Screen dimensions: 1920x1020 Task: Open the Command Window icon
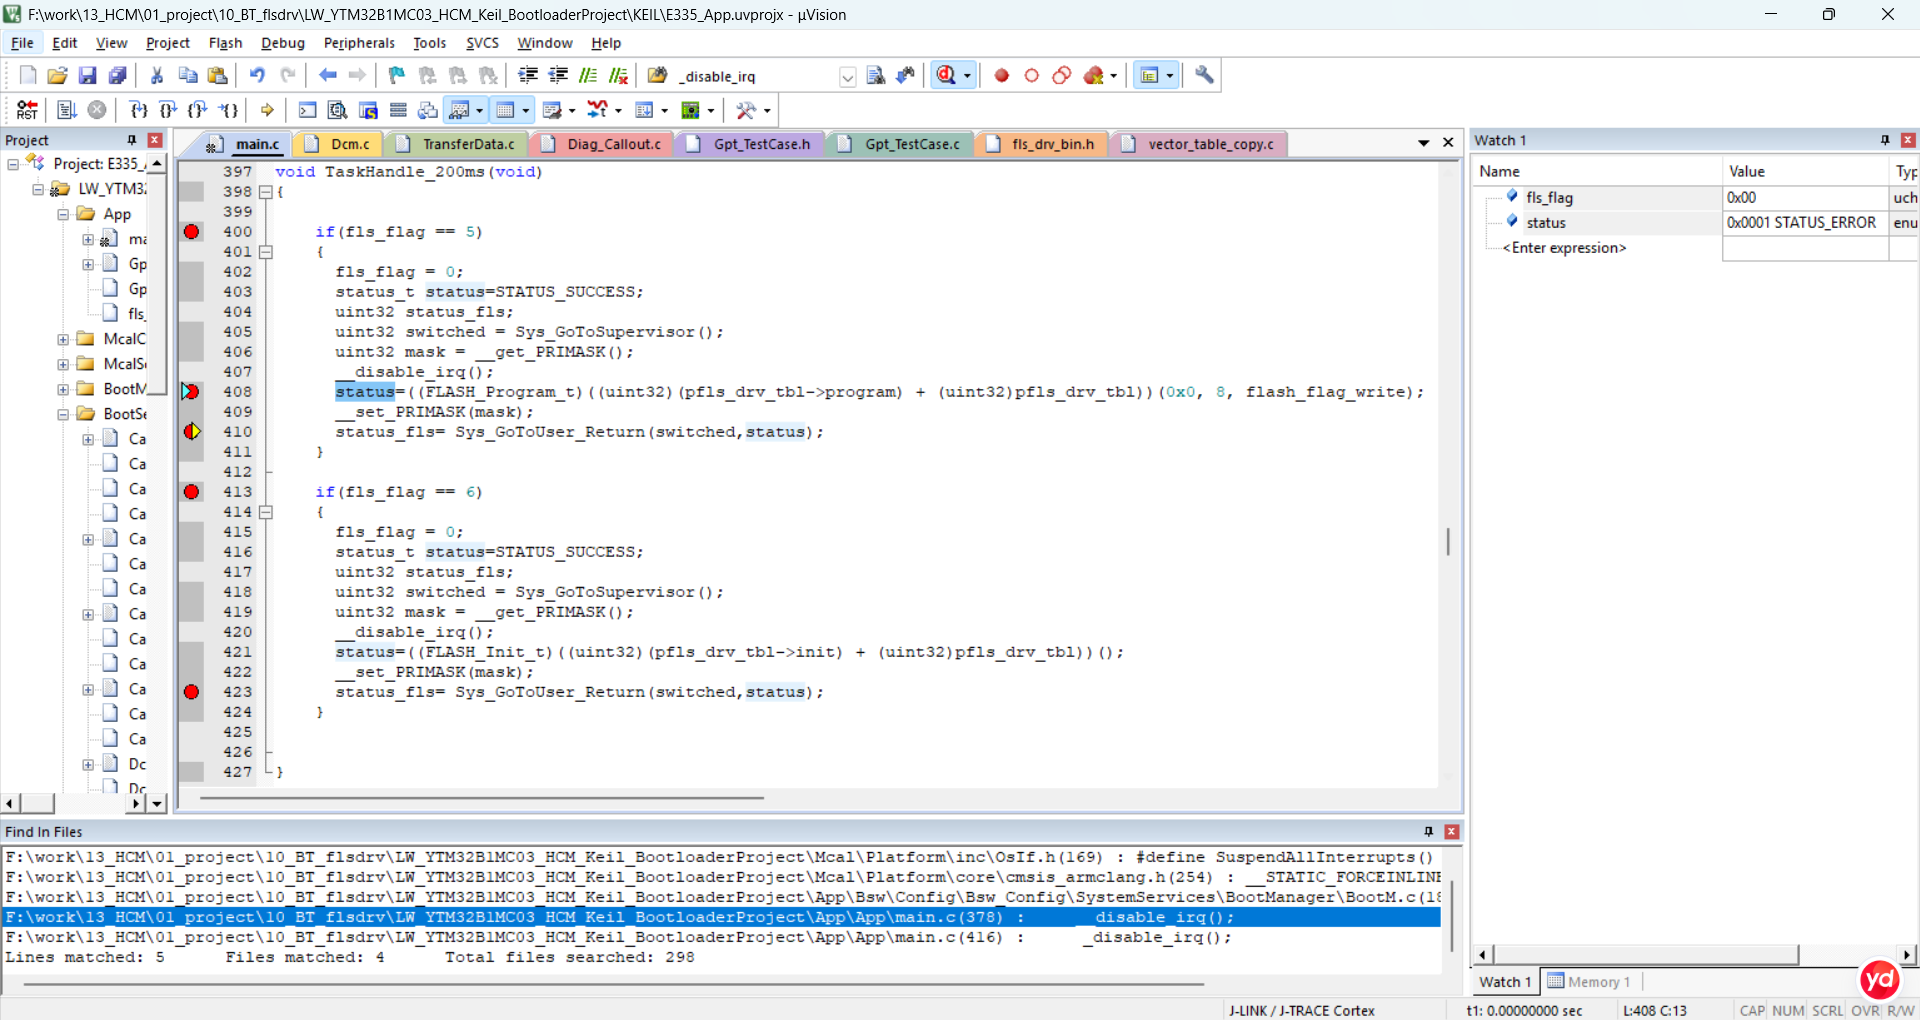[x=308, y=110]
